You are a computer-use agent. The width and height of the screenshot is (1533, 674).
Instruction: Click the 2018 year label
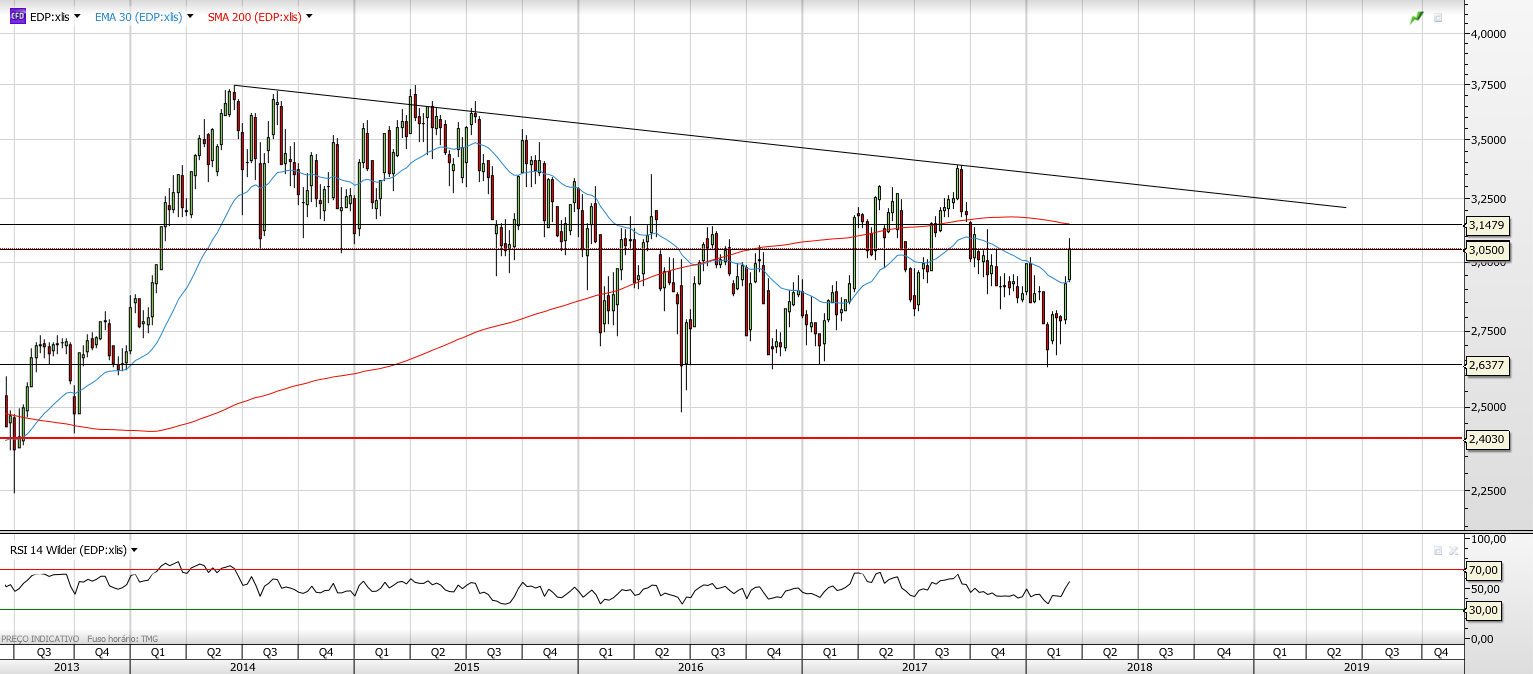[1139, 667]
